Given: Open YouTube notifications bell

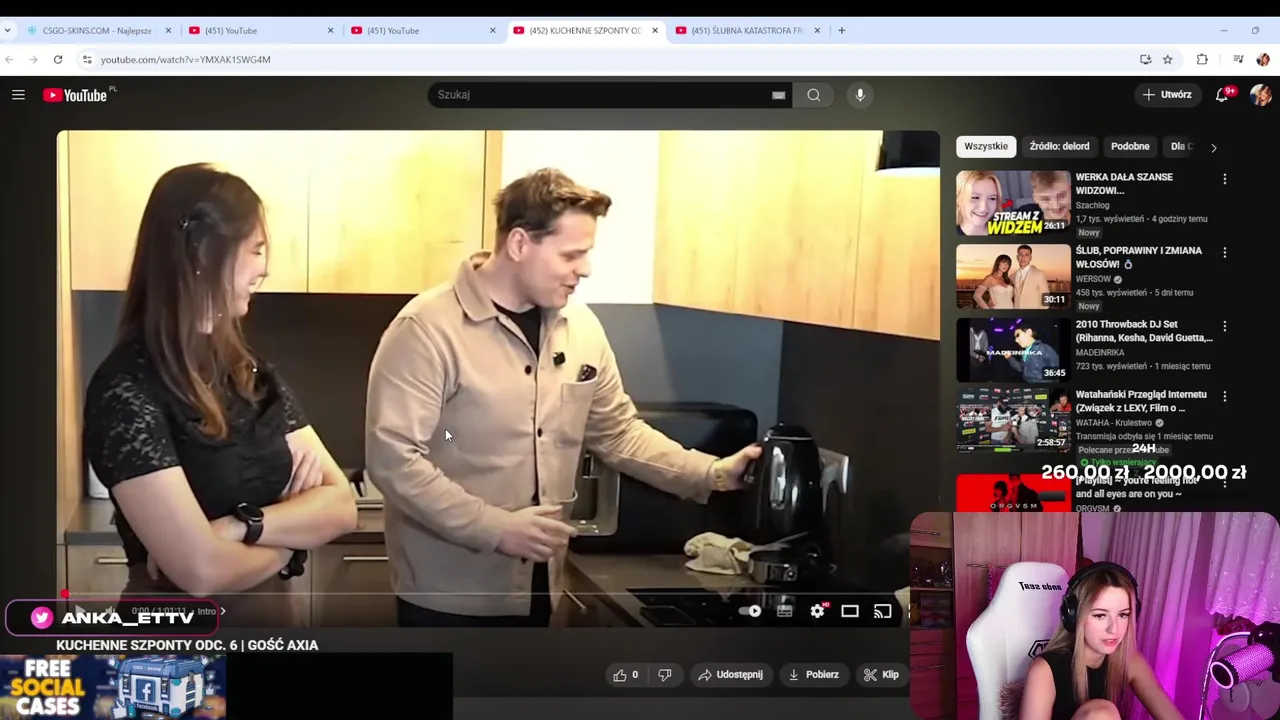Looking at the screenshot, I should click(x=1222, y=95).
